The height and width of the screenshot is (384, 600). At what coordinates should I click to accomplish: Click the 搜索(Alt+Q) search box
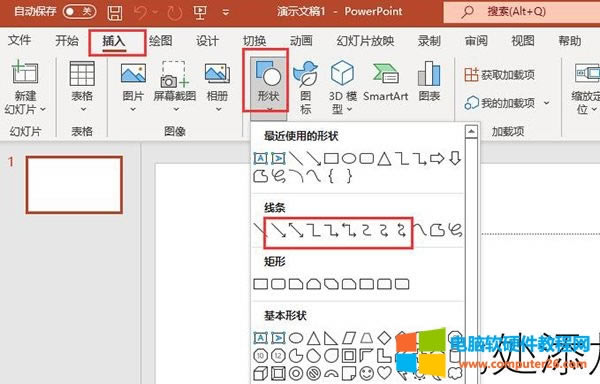pos(522,12)
